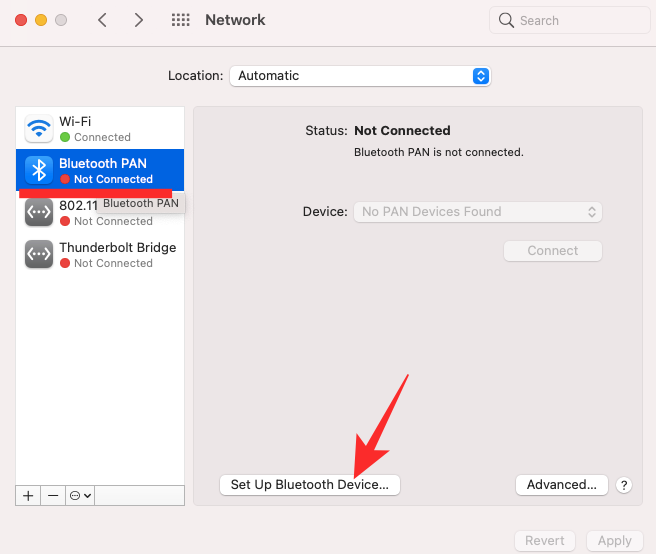Image resolution: width=656 pixels, height=554 pixels.
Task: Click the "Not Connected" status text
Action: 402,131
